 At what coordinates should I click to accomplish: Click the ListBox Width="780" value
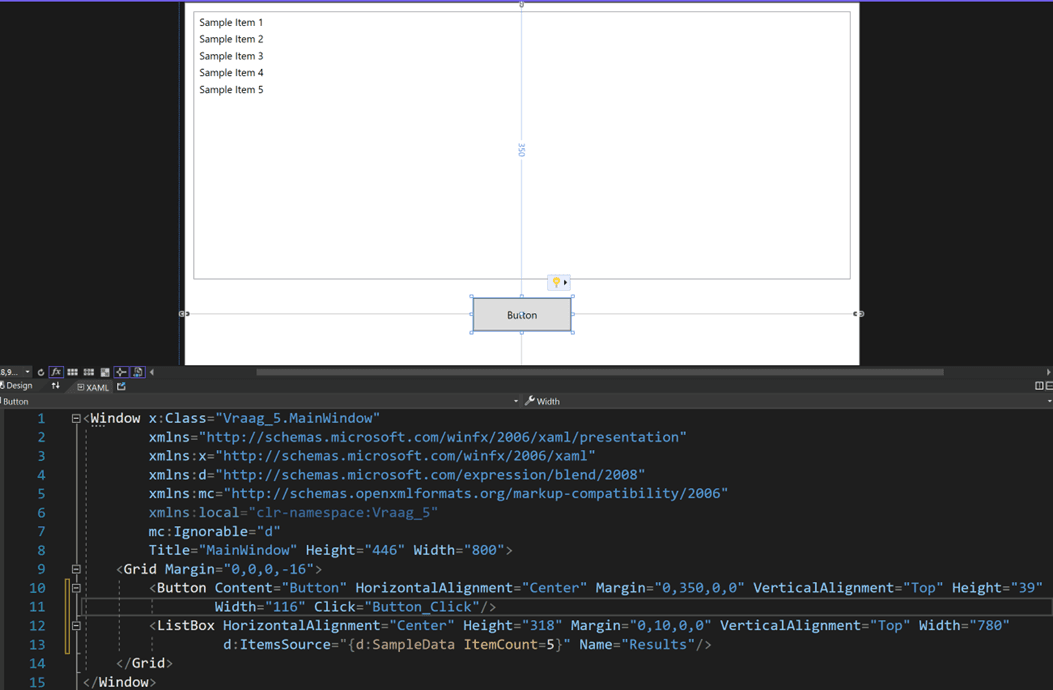[x=989, y=626]
